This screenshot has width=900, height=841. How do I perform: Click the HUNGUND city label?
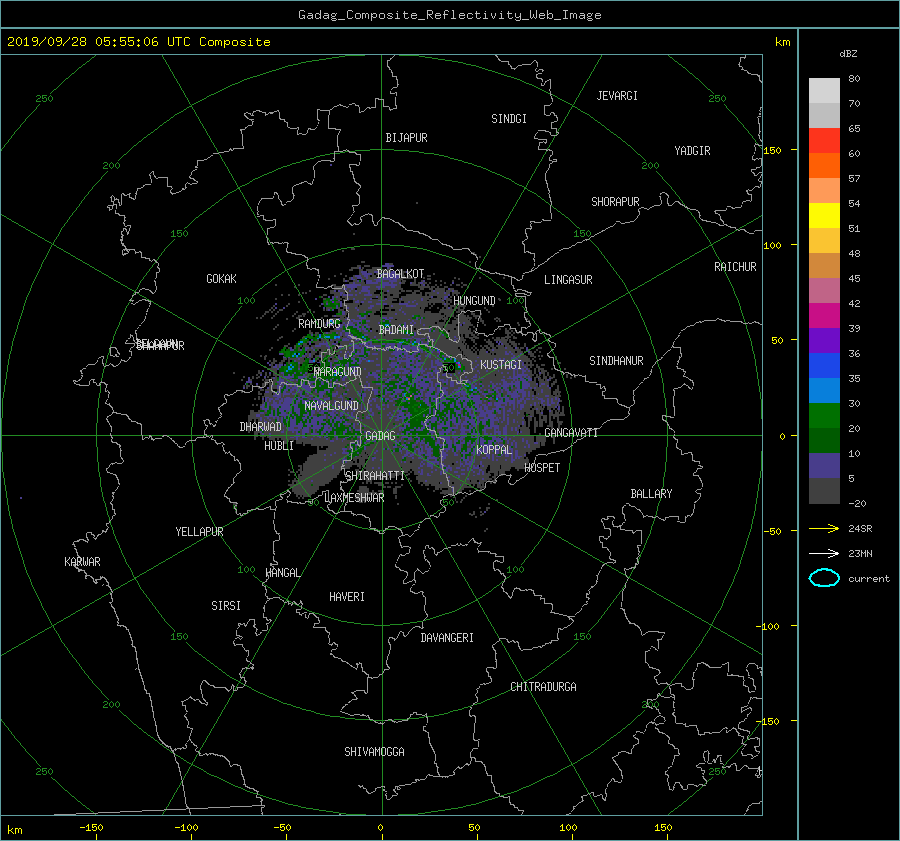pos(474,301)
